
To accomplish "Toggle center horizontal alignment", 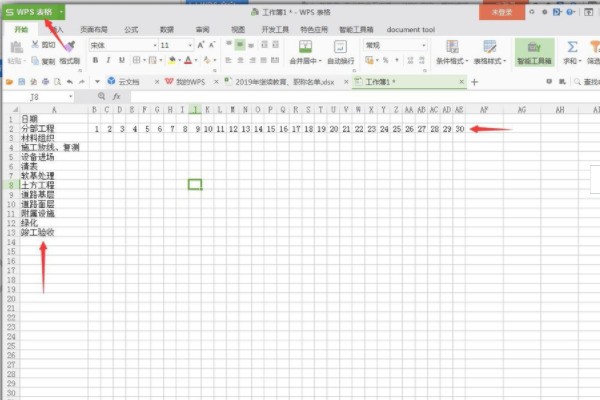I will 240,60.
